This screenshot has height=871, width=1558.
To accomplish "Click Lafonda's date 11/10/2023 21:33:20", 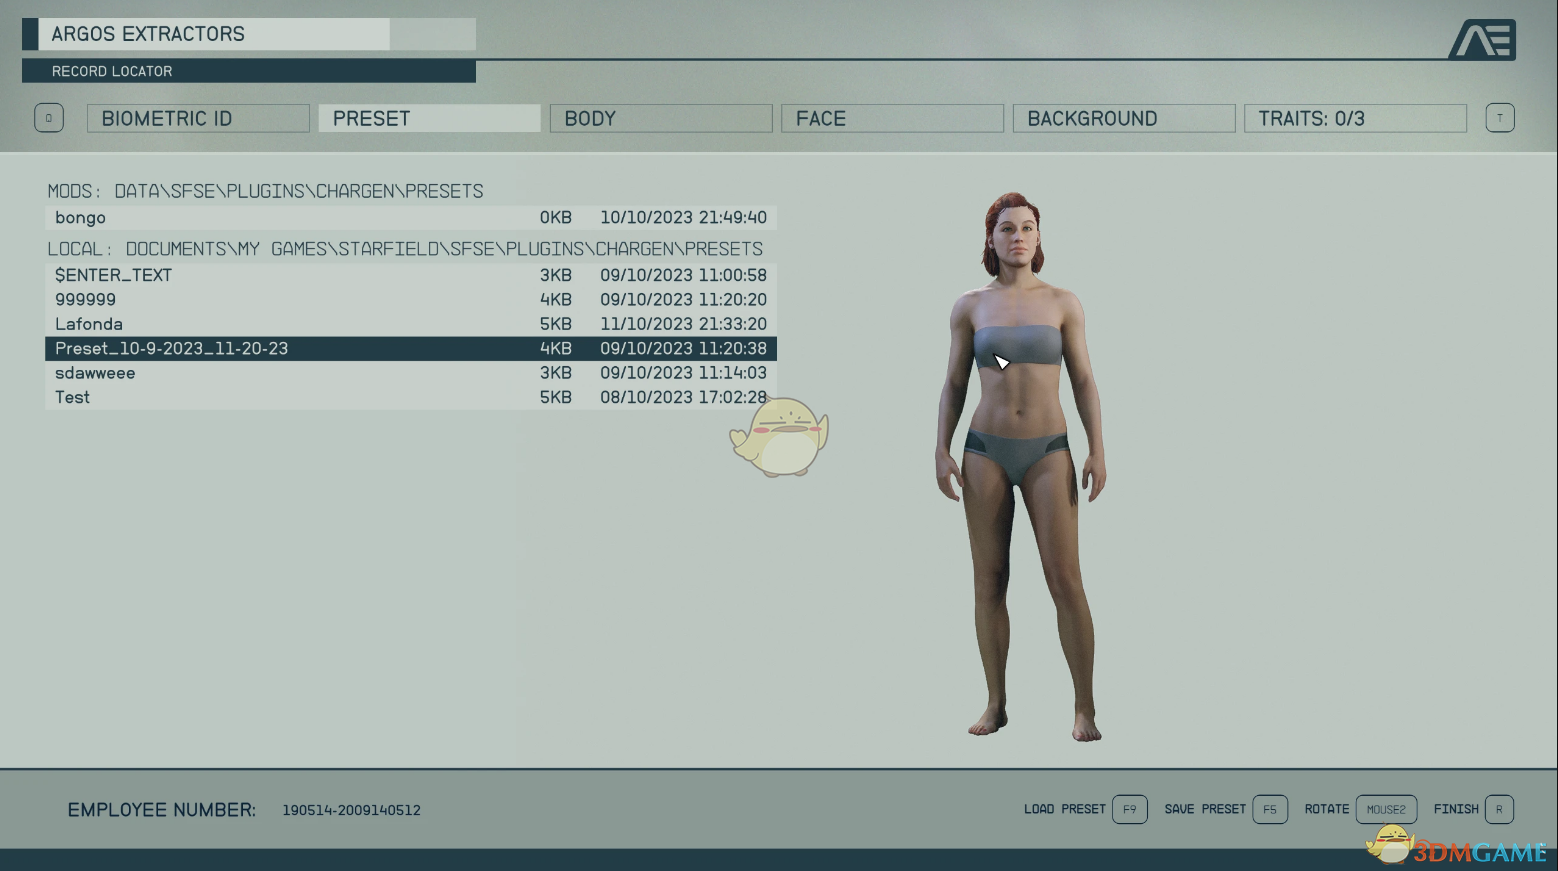I will 683,324.
